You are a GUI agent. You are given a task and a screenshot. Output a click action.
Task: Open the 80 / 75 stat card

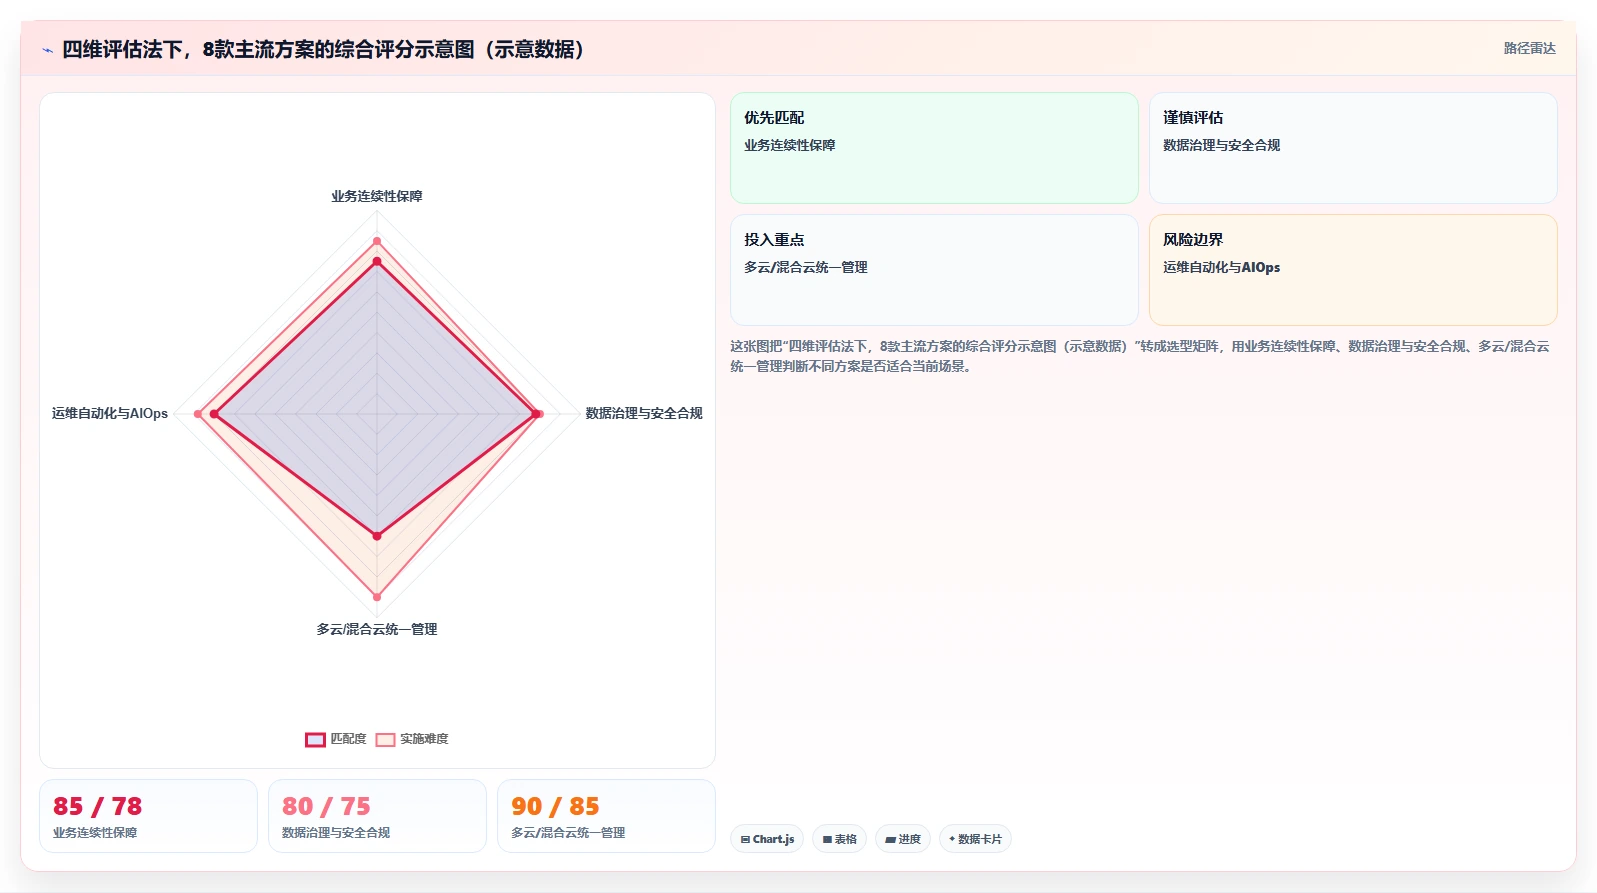[377, 816]
